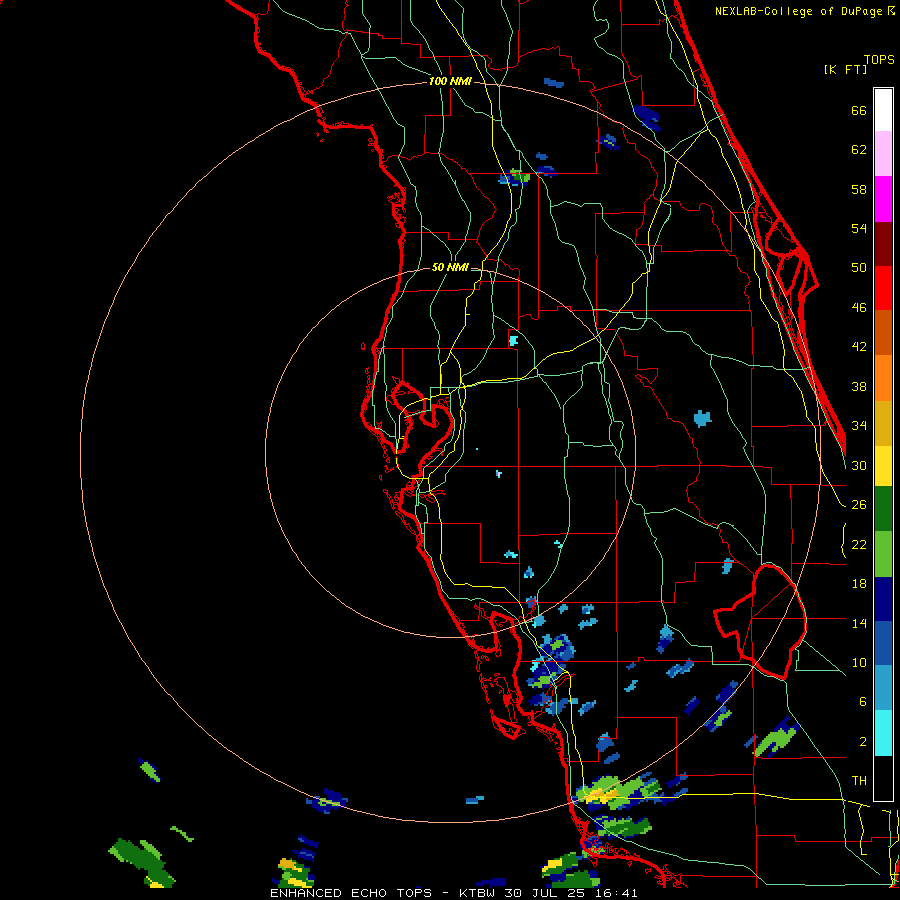The width and height of the screenshot is (900, 900).
Task: Click the 100 NMI range ring label
Action: tap(450, 82)
